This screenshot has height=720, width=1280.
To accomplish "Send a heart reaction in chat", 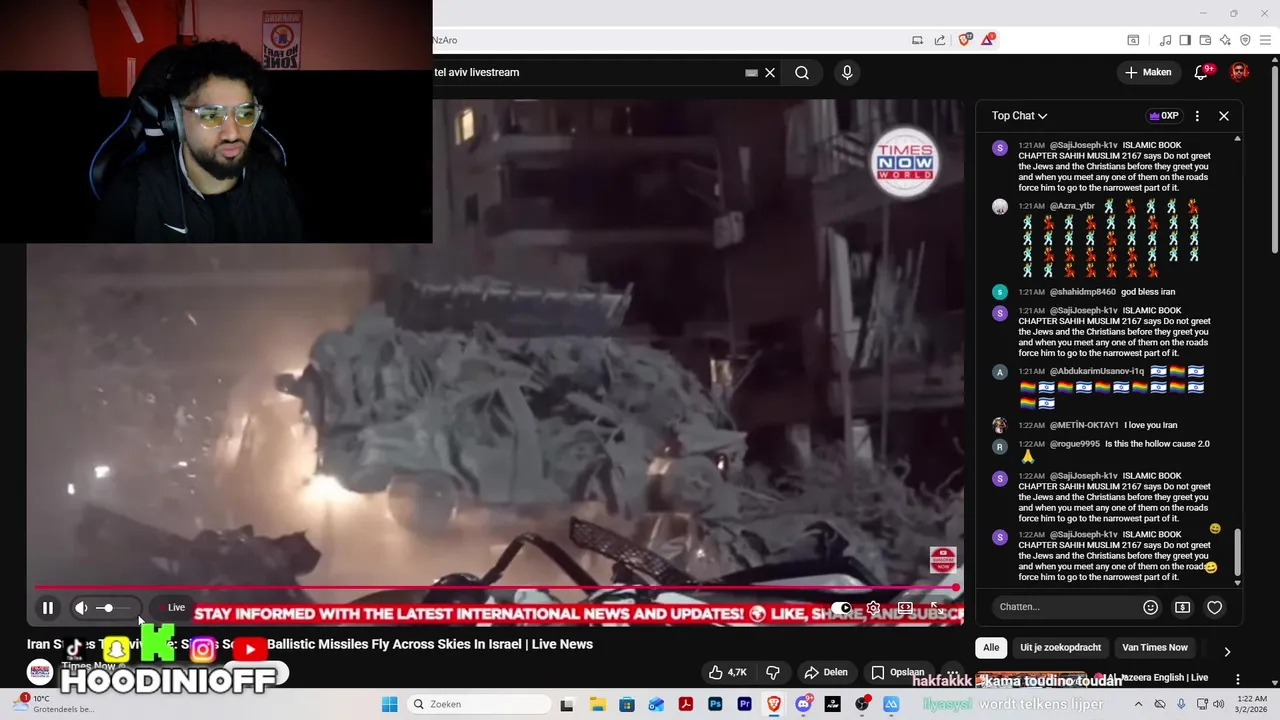I will click(1214, 607).
